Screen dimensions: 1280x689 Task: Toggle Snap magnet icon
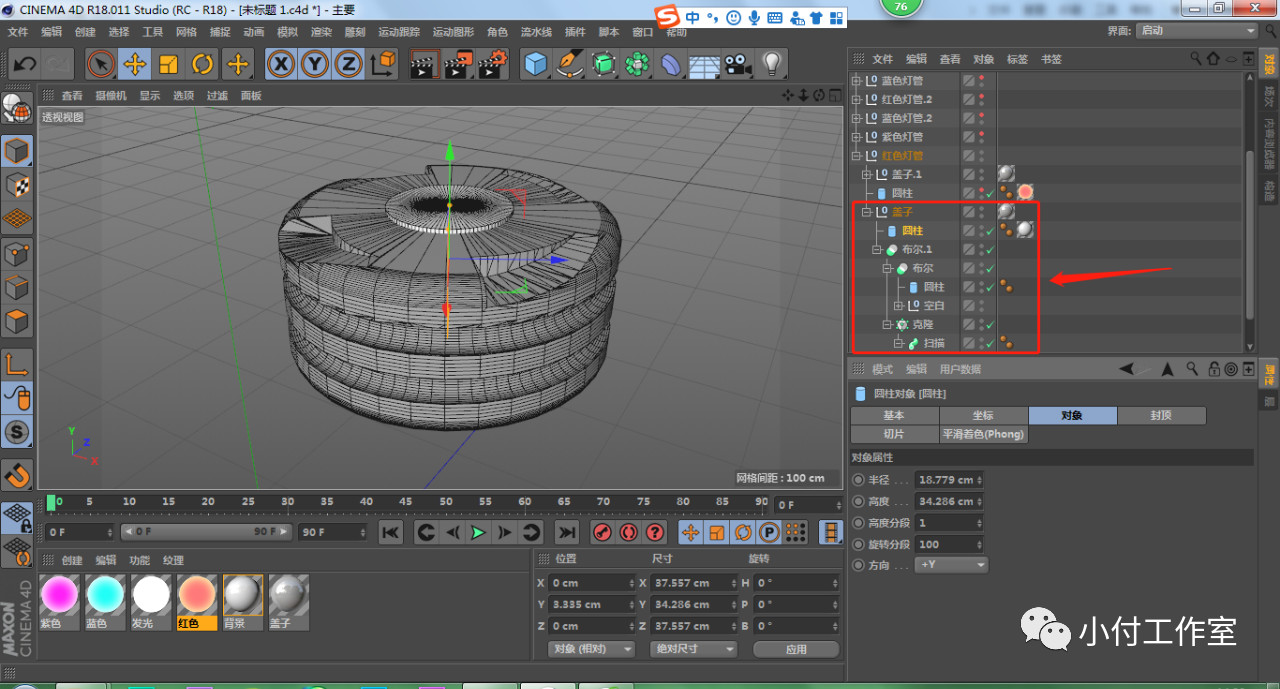pos(17,474)
